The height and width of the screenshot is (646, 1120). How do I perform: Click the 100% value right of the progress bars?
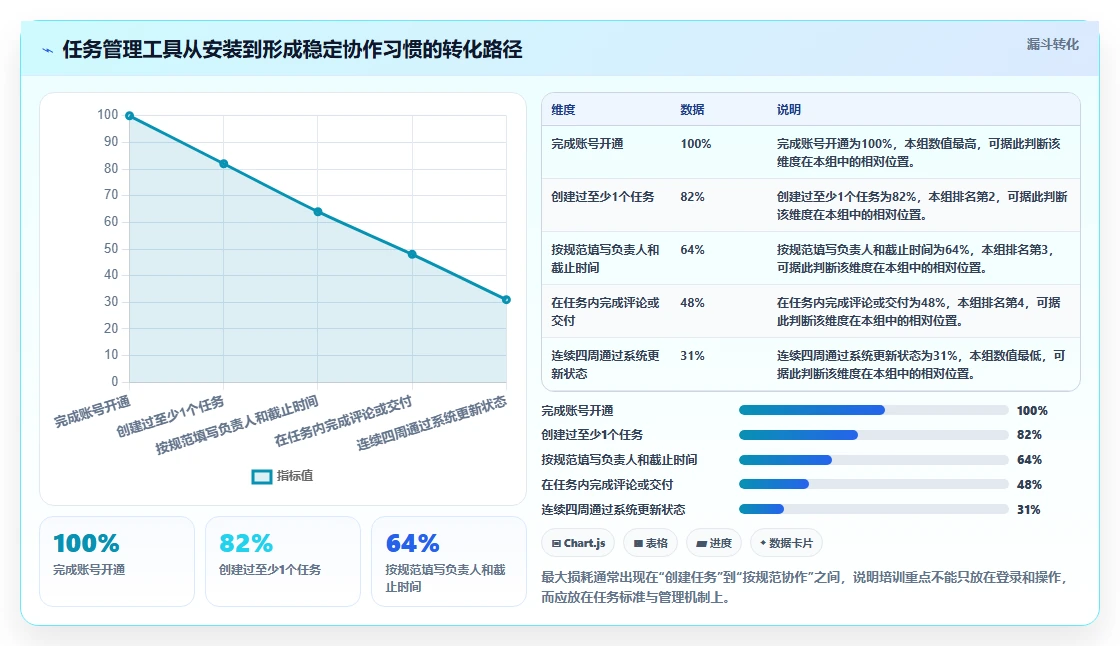[1032, 411]
